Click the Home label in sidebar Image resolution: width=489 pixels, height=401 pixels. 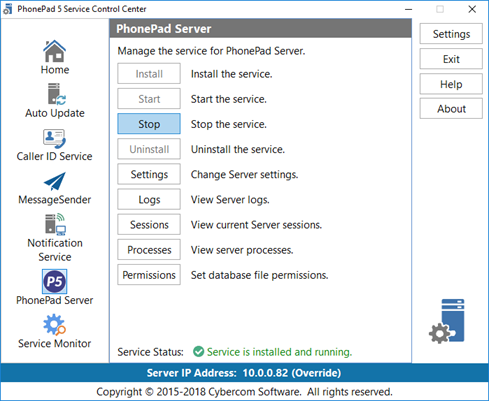click(x=55, y=70)
